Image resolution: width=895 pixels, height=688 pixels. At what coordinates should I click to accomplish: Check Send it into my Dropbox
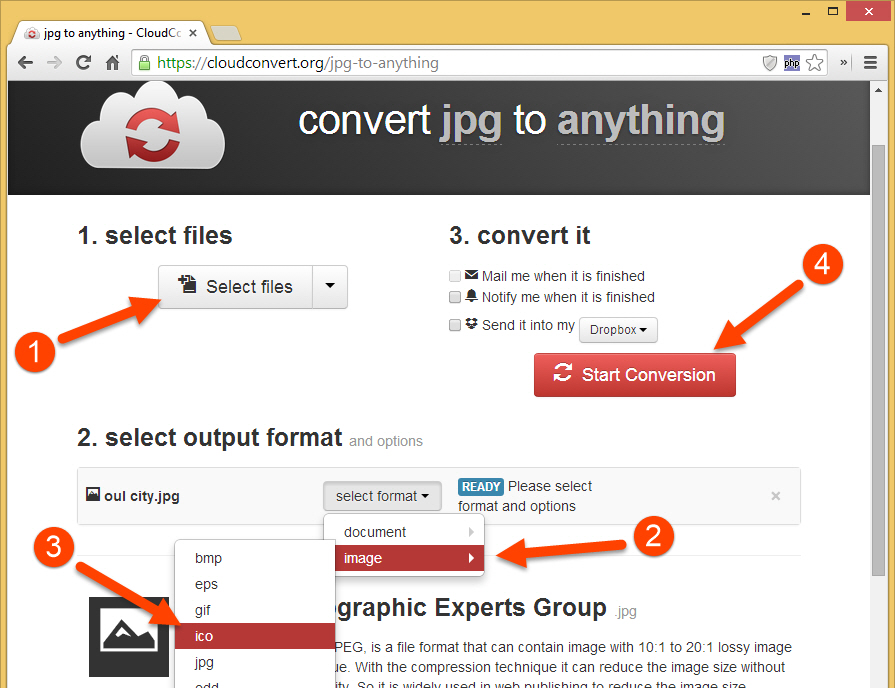455,324
